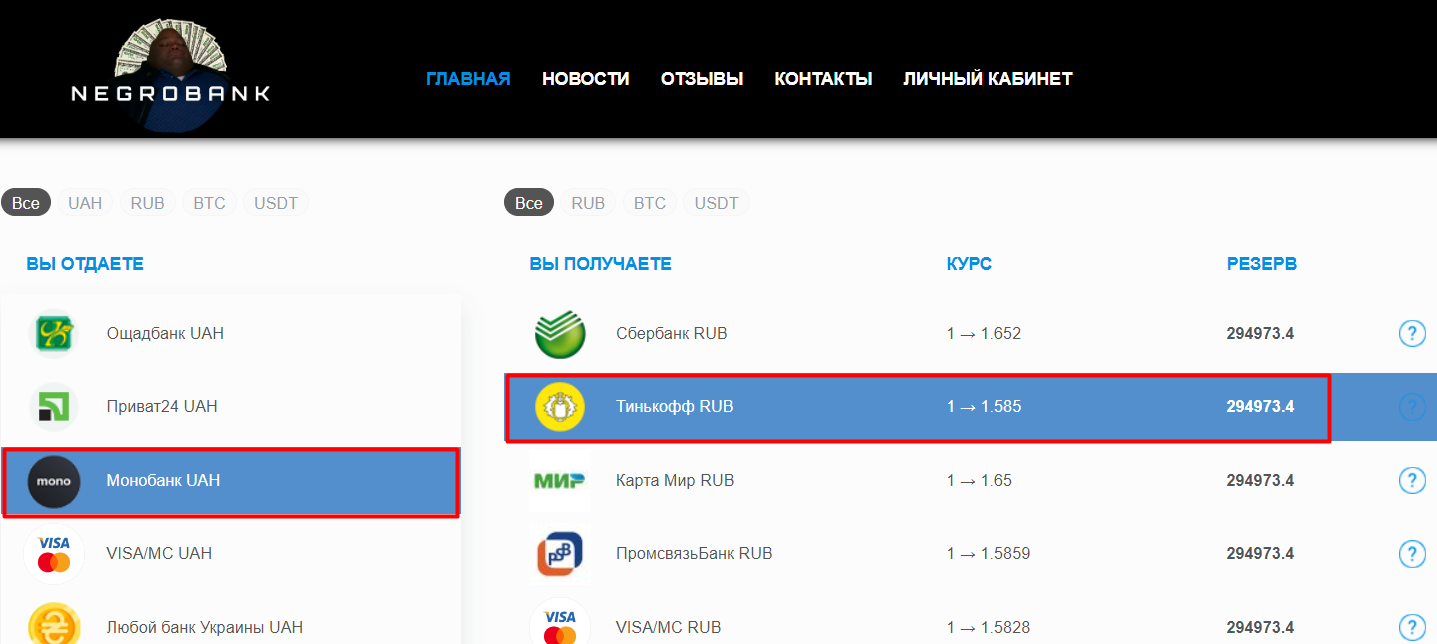Filter receive list by RUB
The width and height of the screenshot is (1437, 644).
[588, 203]
